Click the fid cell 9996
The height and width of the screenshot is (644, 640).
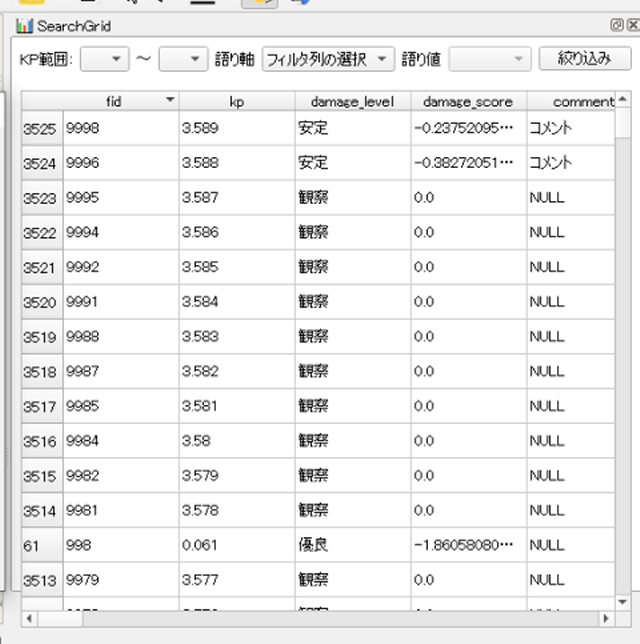click(120, 163)
